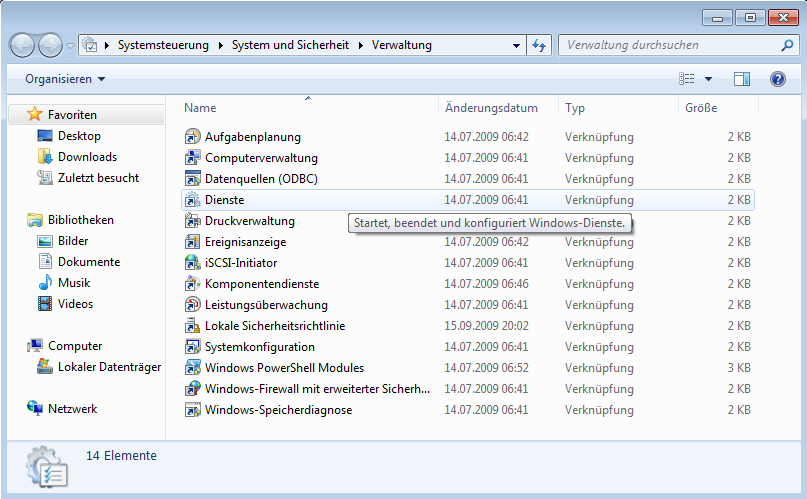
Task: Select the Lokale Sicherheitsrichtlinie icon
Action: (194, 326)
